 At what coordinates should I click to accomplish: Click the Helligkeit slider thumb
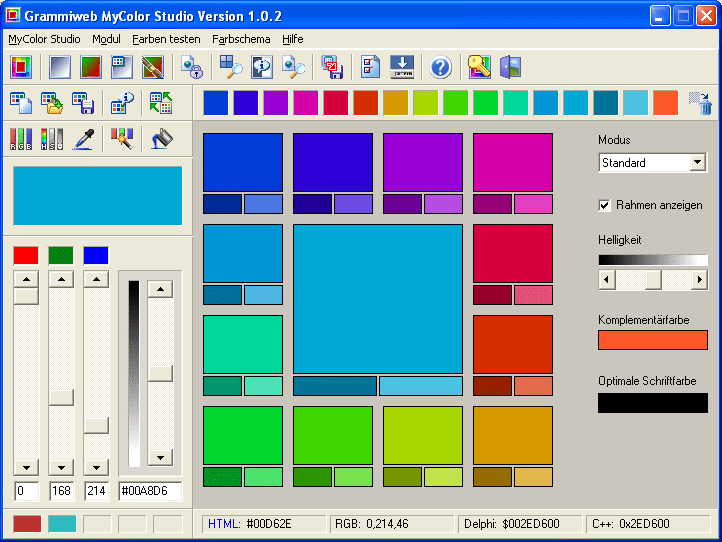pos(653,280)
